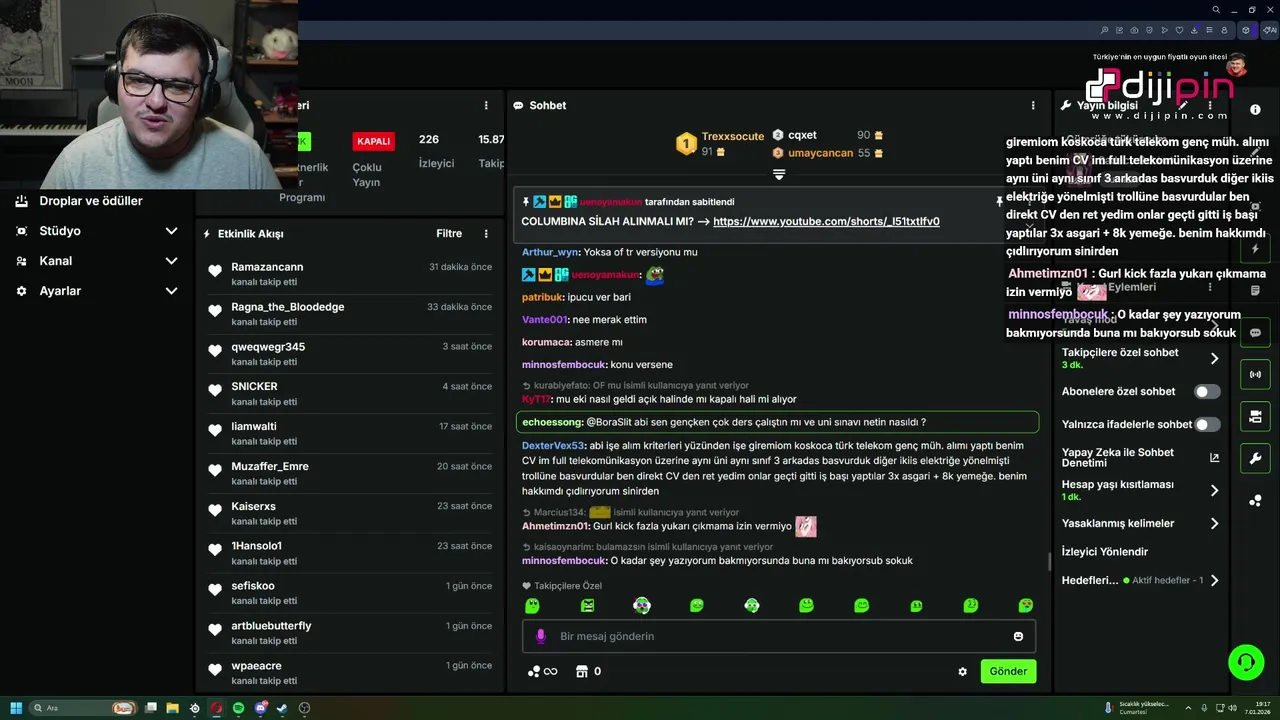The height and width of the screenshot is (720, 1280).
Task: Open the Filtre activity filter
Action: (449, 233)
